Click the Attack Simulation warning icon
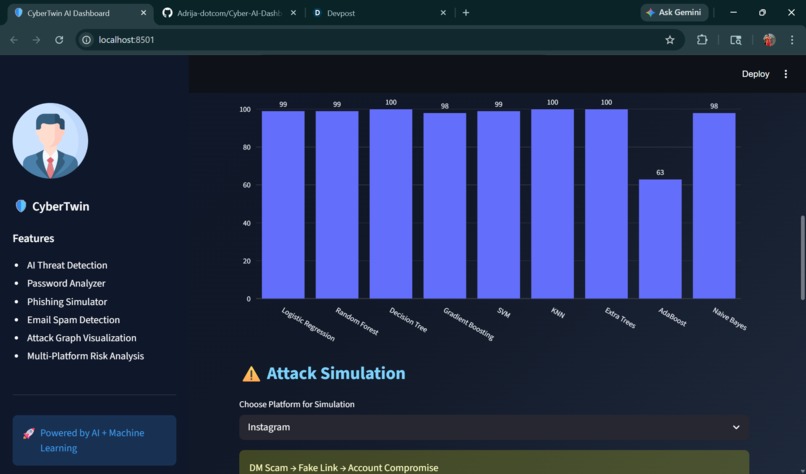 [x=251, y=374]
